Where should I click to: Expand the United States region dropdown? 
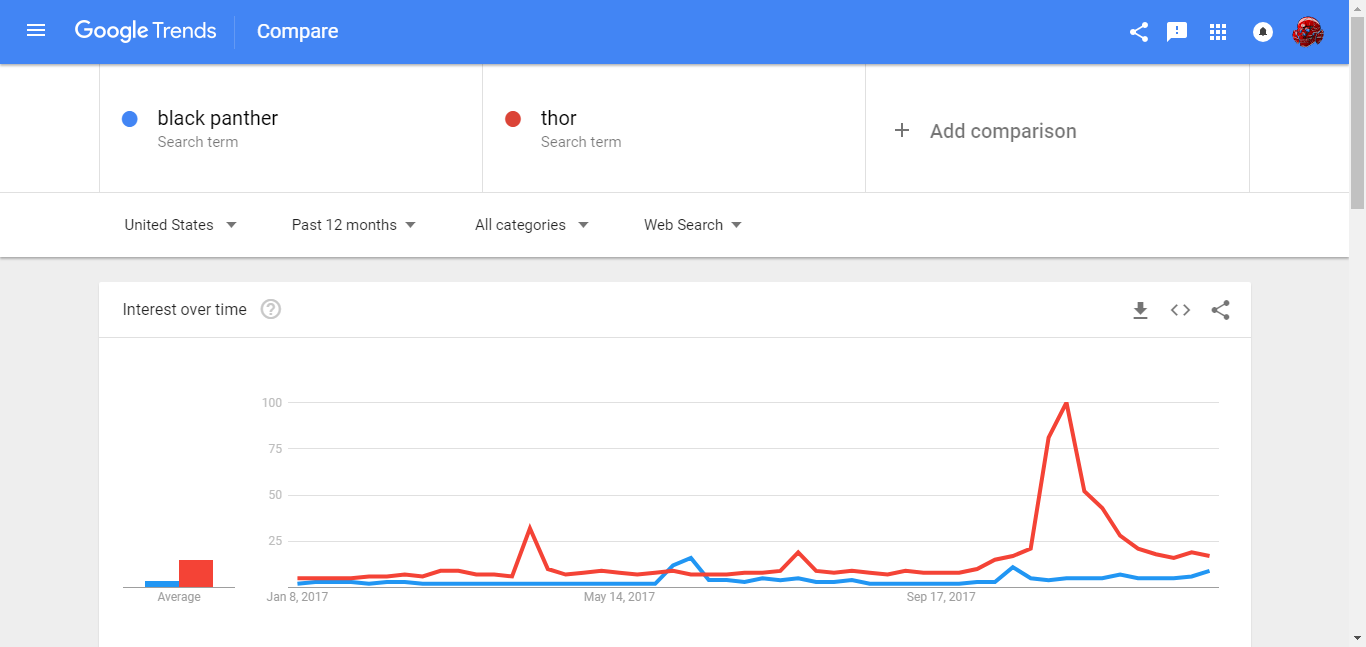pos(180,225)
